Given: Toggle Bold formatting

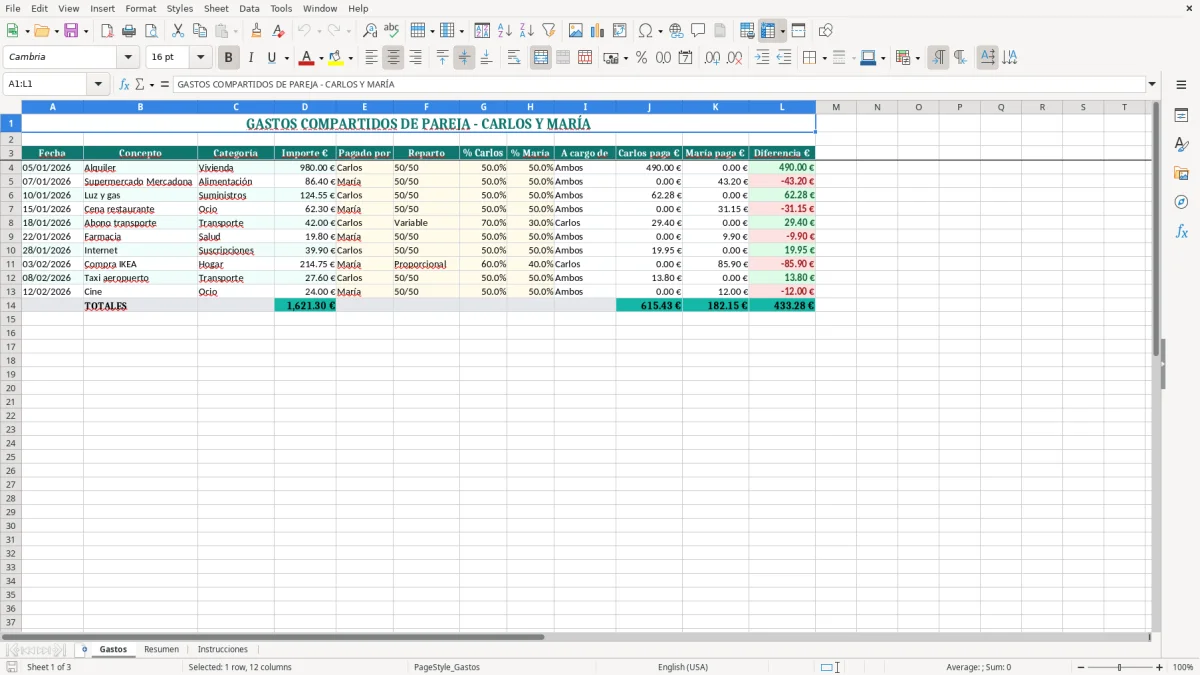Looking at the screenshot, I should (x=229, y=58).
